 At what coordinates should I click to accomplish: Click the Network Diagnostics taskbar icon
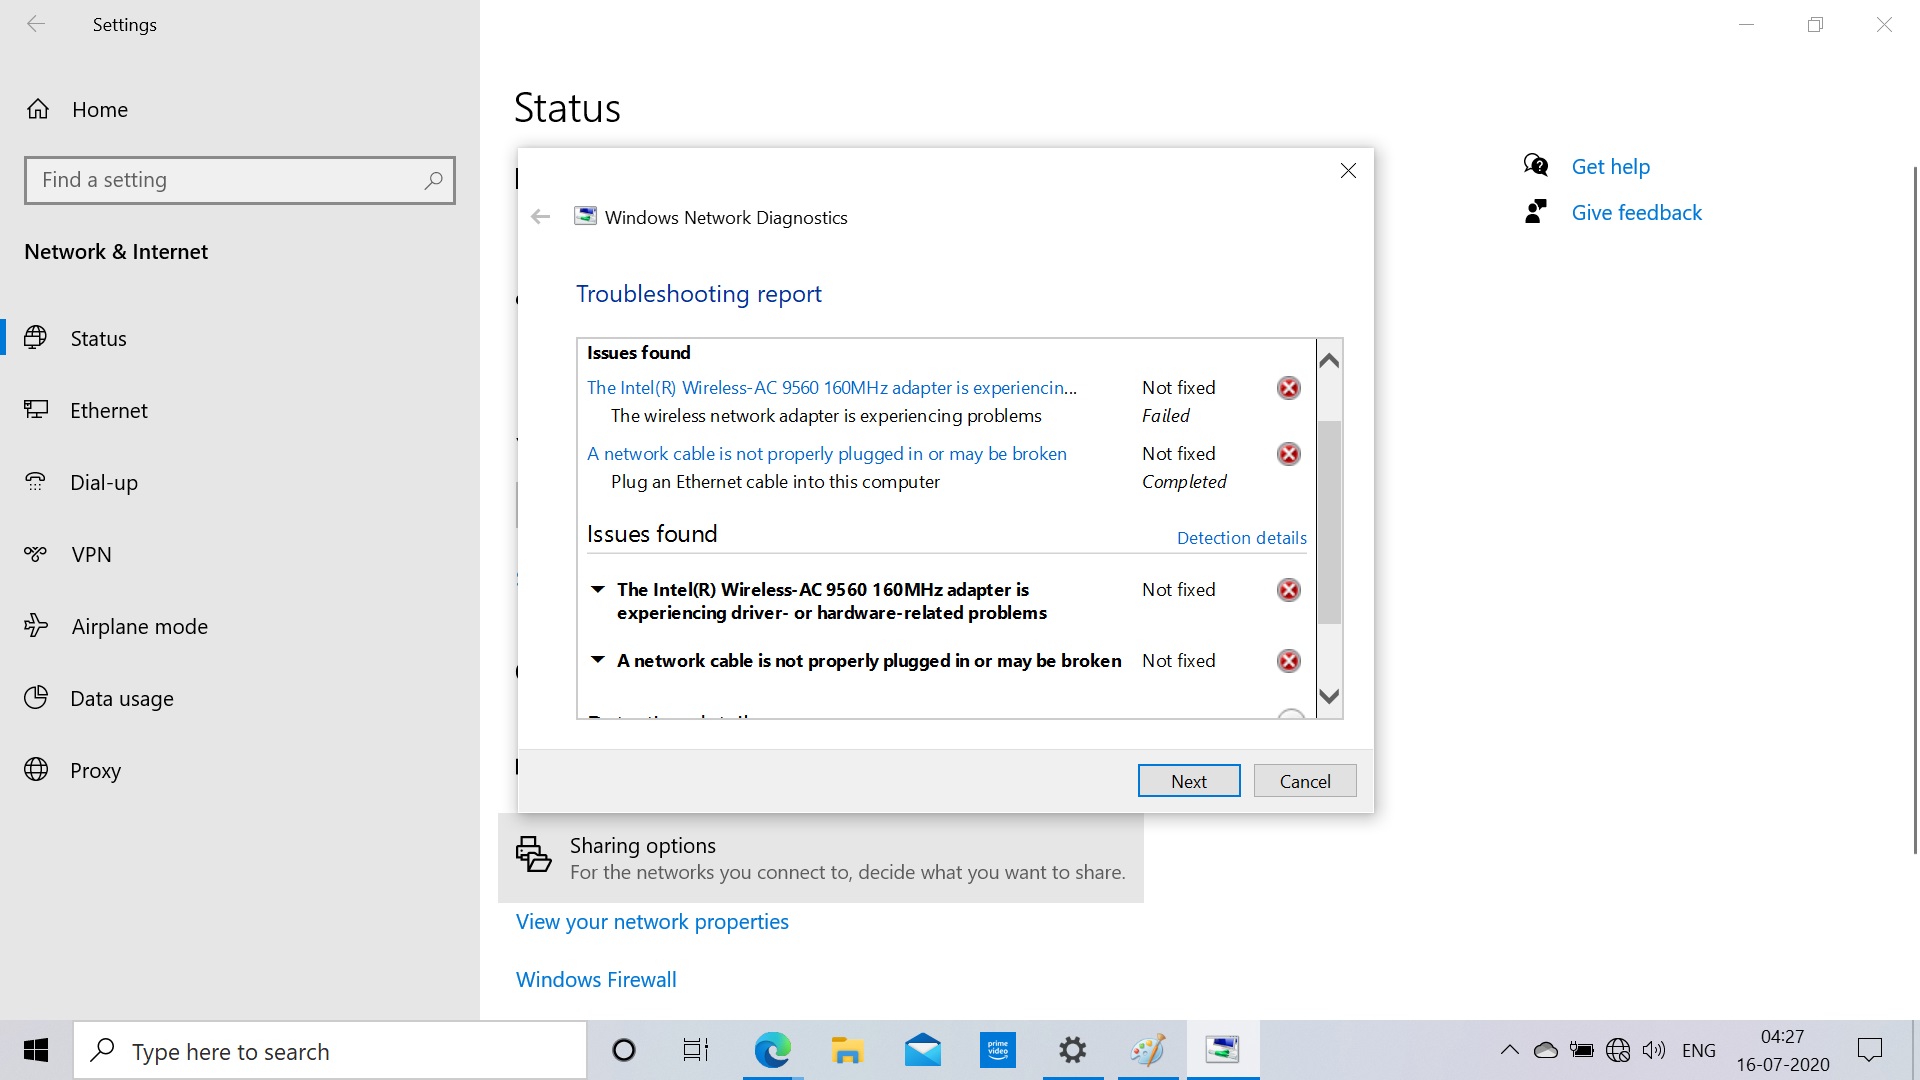coord(1223,1050)
